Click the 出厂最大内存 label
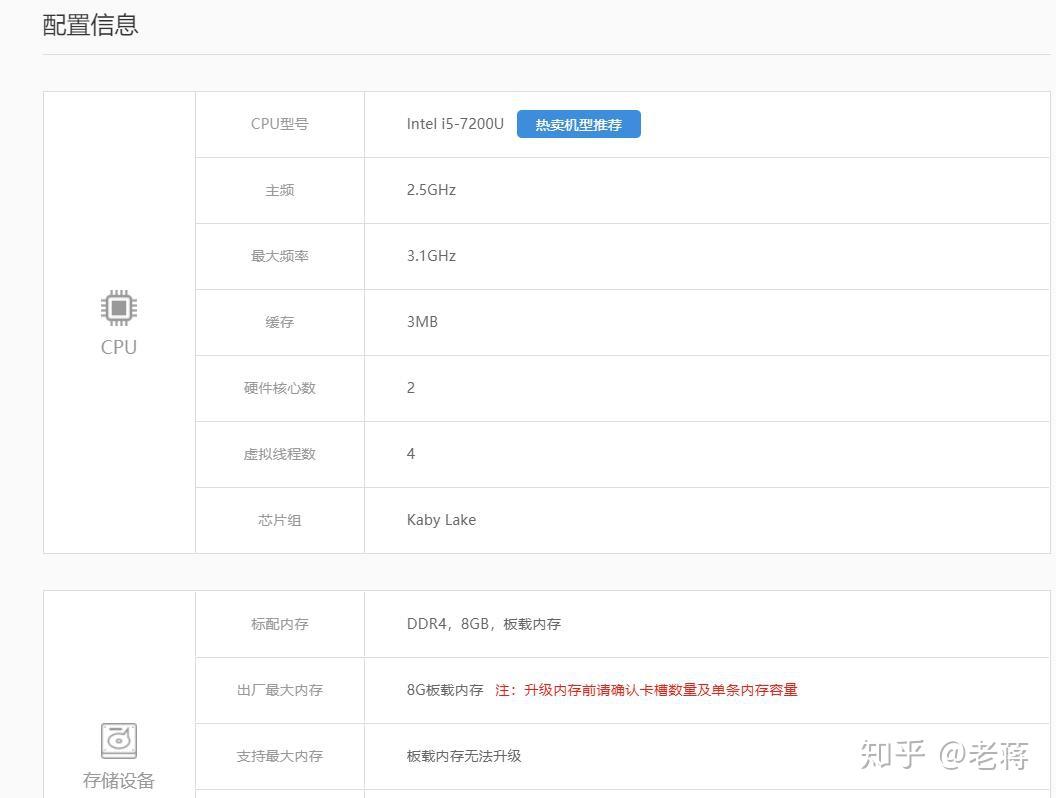Image resolution: width=1056 pixels, height=798 pixels. coord(279,690)
